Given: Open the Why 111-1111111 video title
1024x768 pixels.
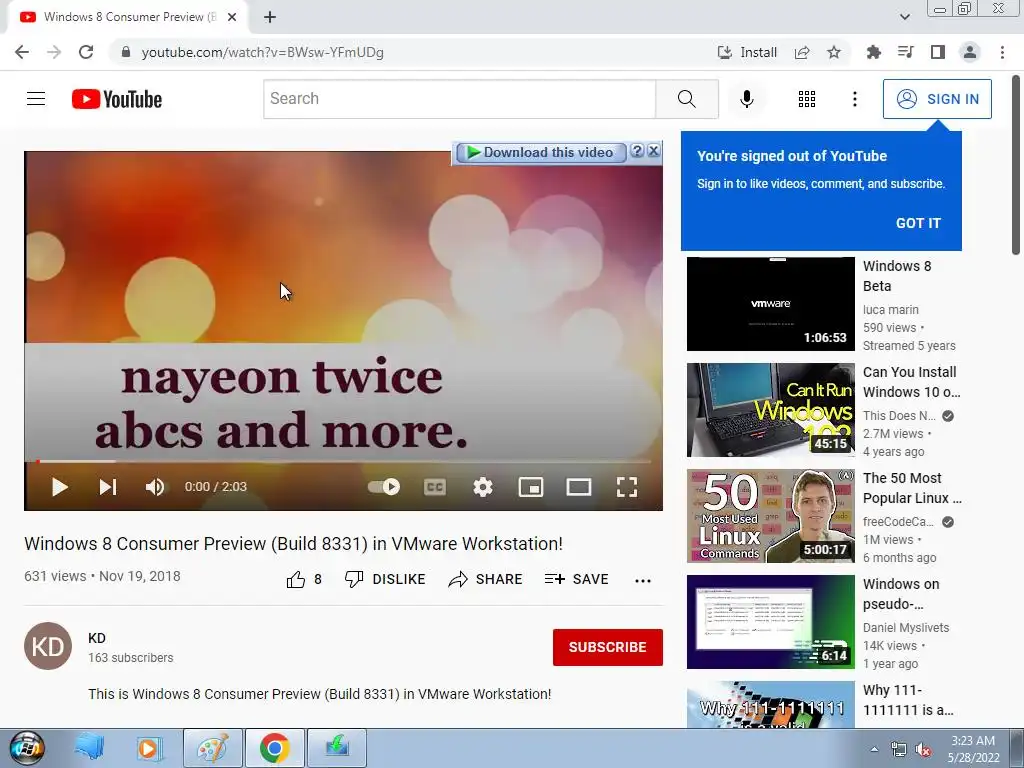Looking at the screenshot, I should coord(908,700).
